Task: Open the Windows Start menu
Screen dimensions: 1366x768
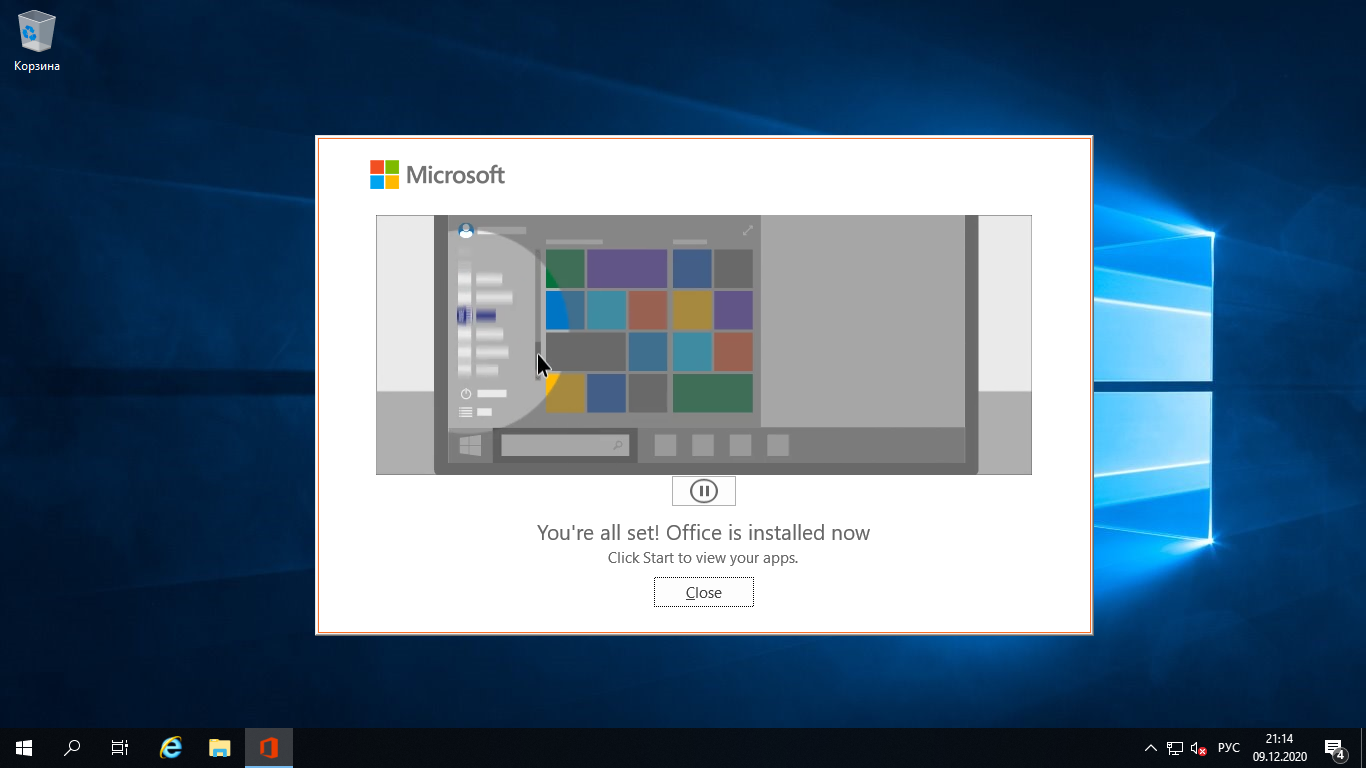Action: (x=24, y=747)
